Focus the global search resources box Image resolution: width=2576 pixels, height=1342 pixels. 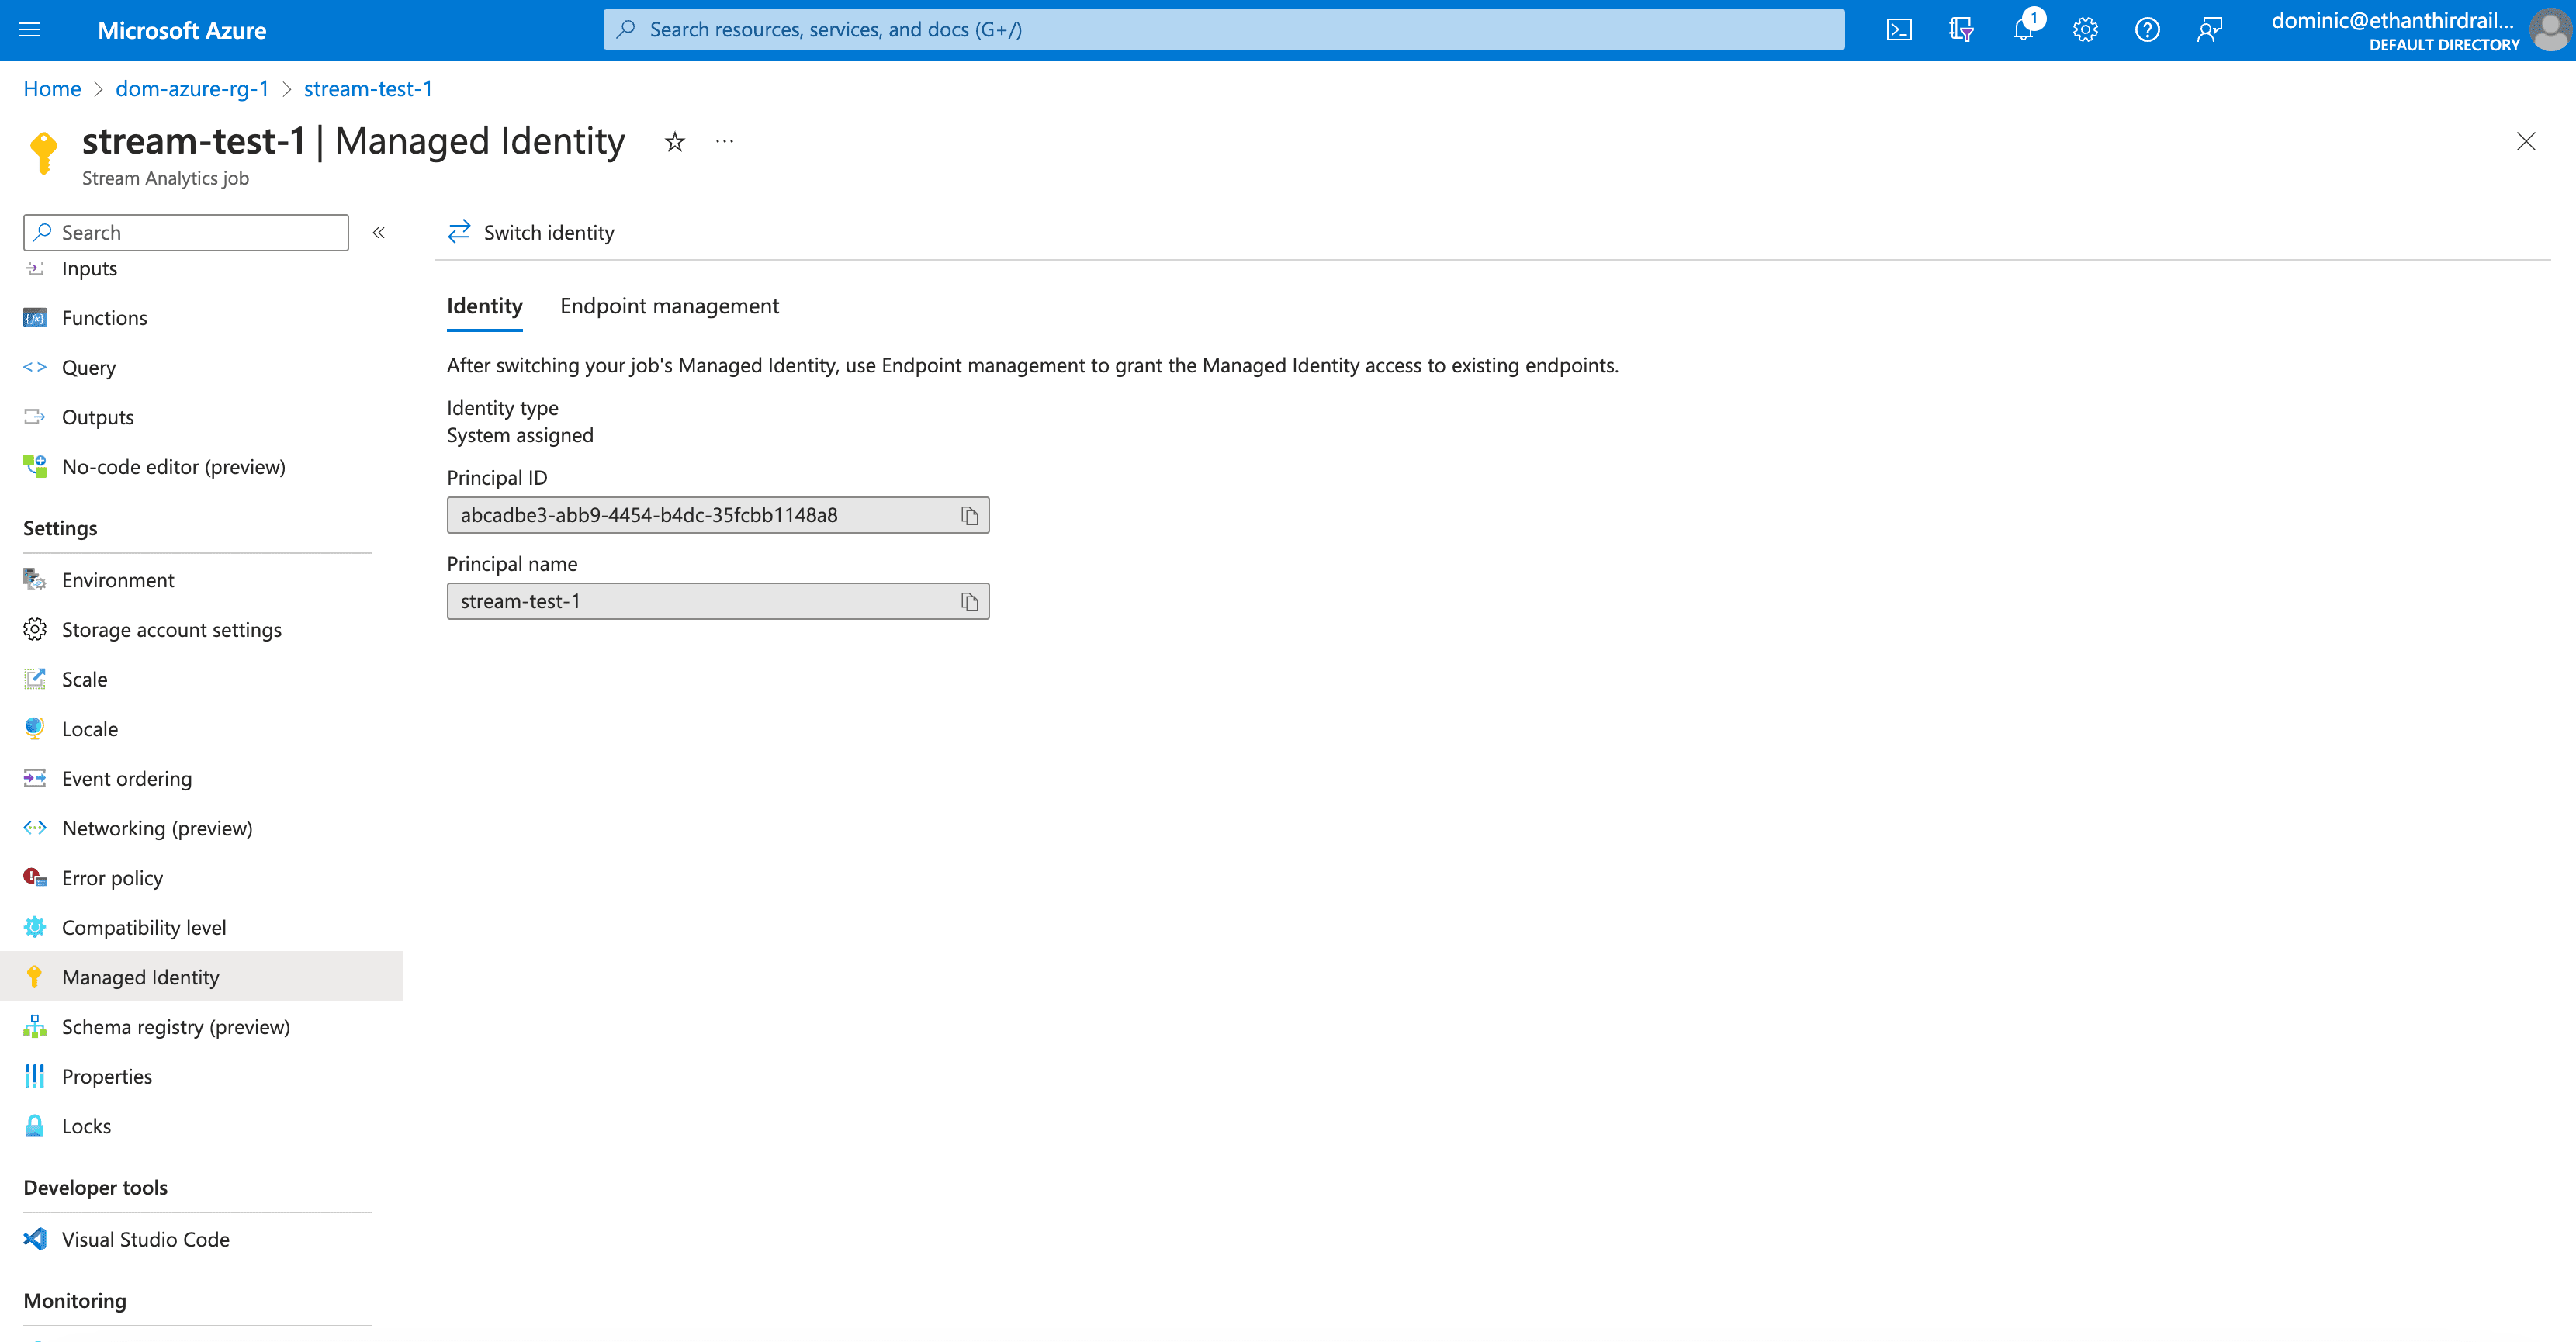click(1224, 30)
